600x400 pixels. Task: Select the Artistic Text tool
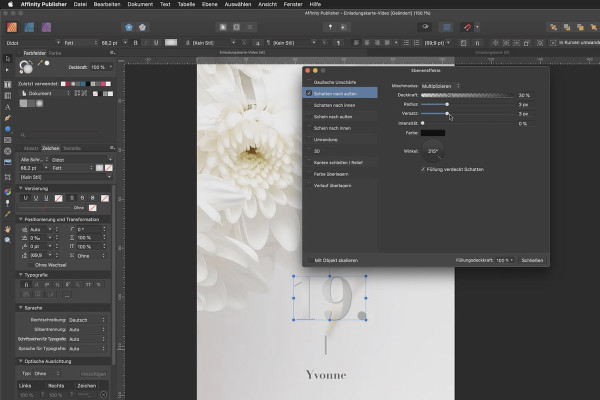click(8, 107)
